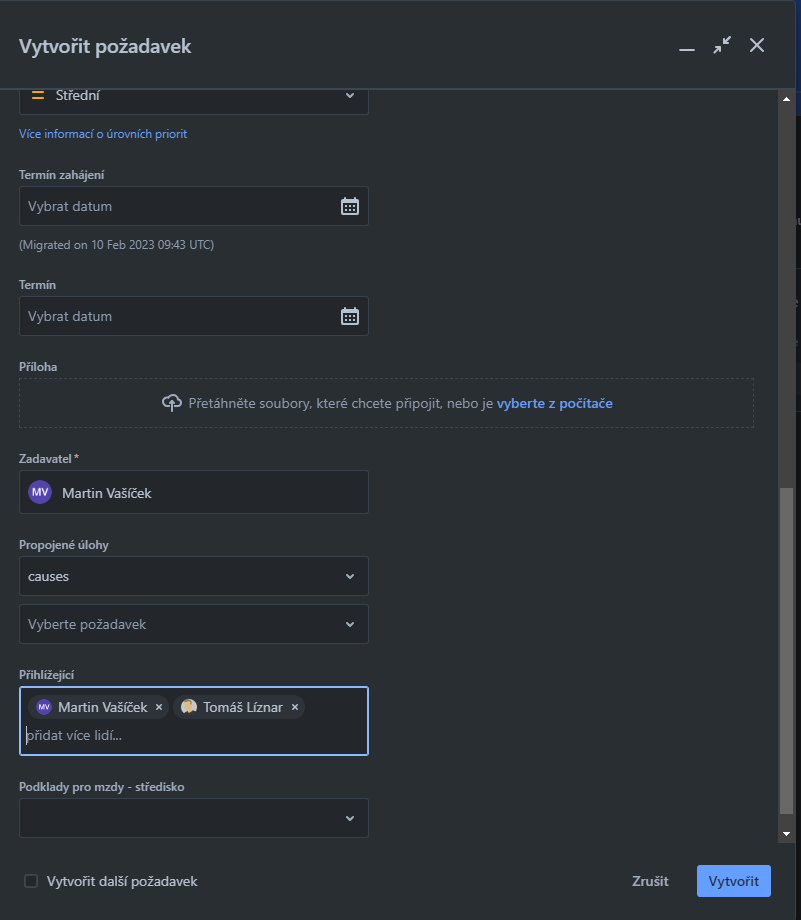Click the vertical scrollbar thumb

tap(786, 651)
